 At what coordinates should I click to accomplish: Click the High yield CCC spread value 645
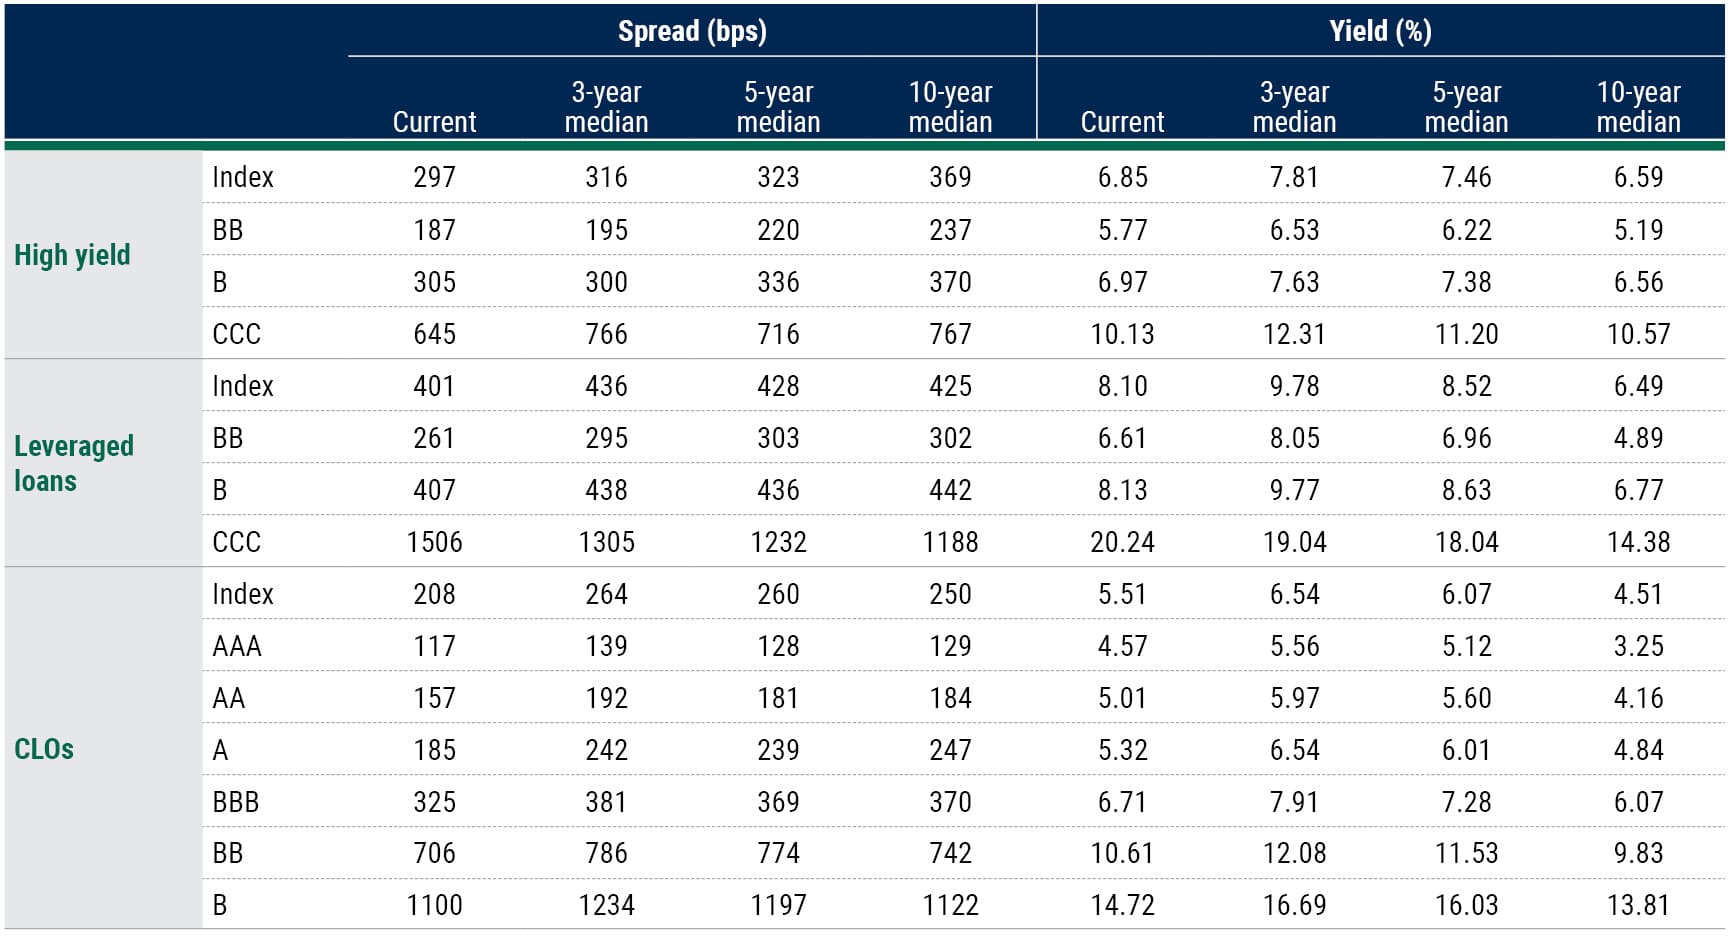(434, 334)
